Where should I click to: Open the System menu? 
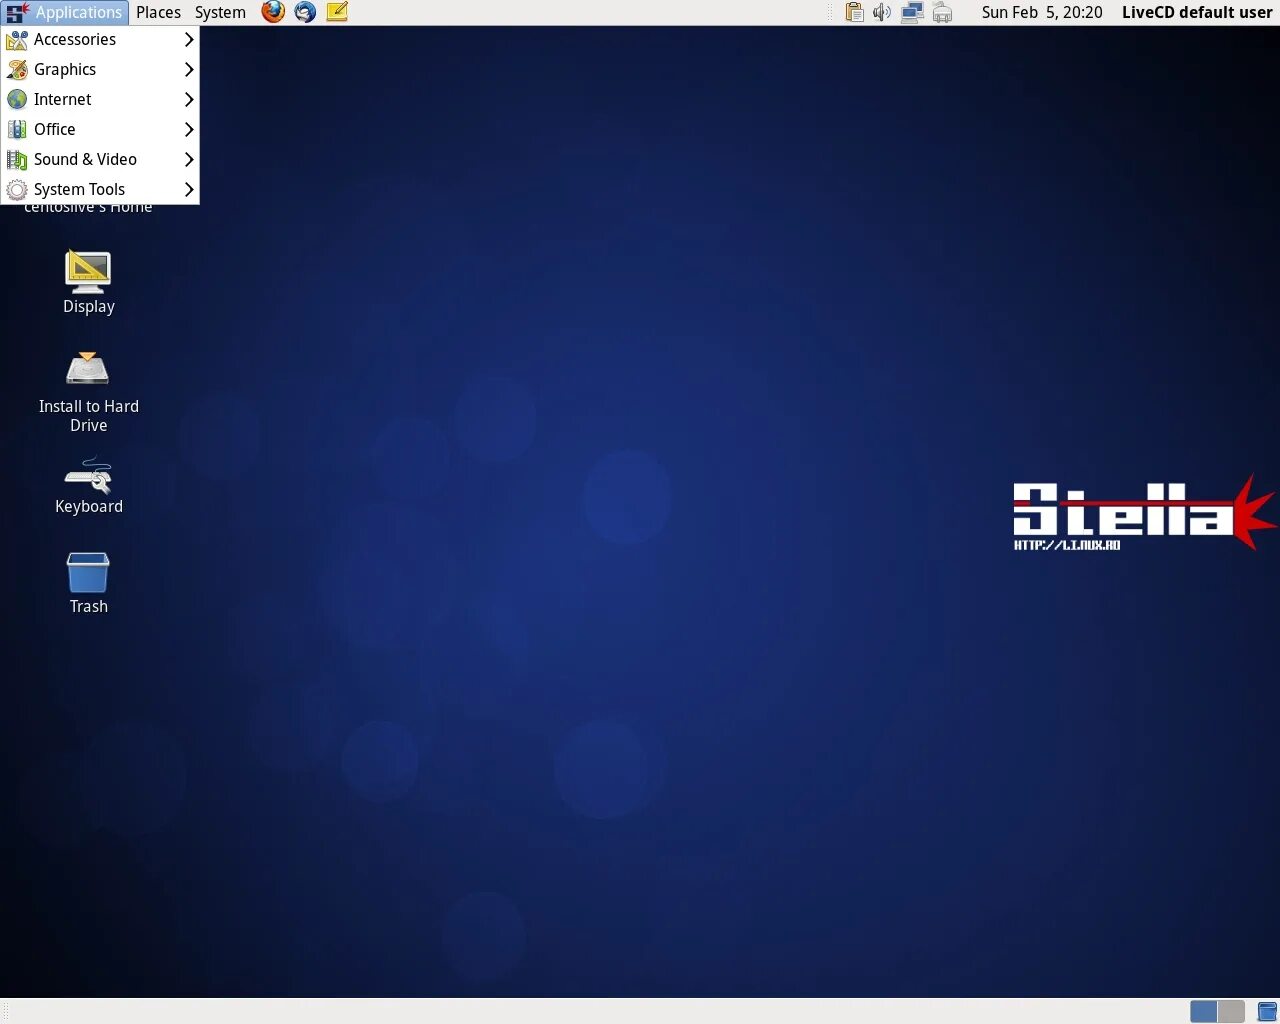[x=220, y=12]
